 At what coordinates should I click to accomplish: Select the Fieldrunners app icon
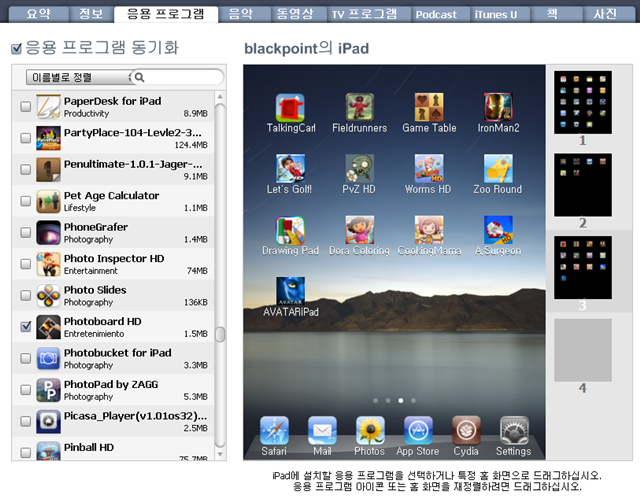(359, 107)
